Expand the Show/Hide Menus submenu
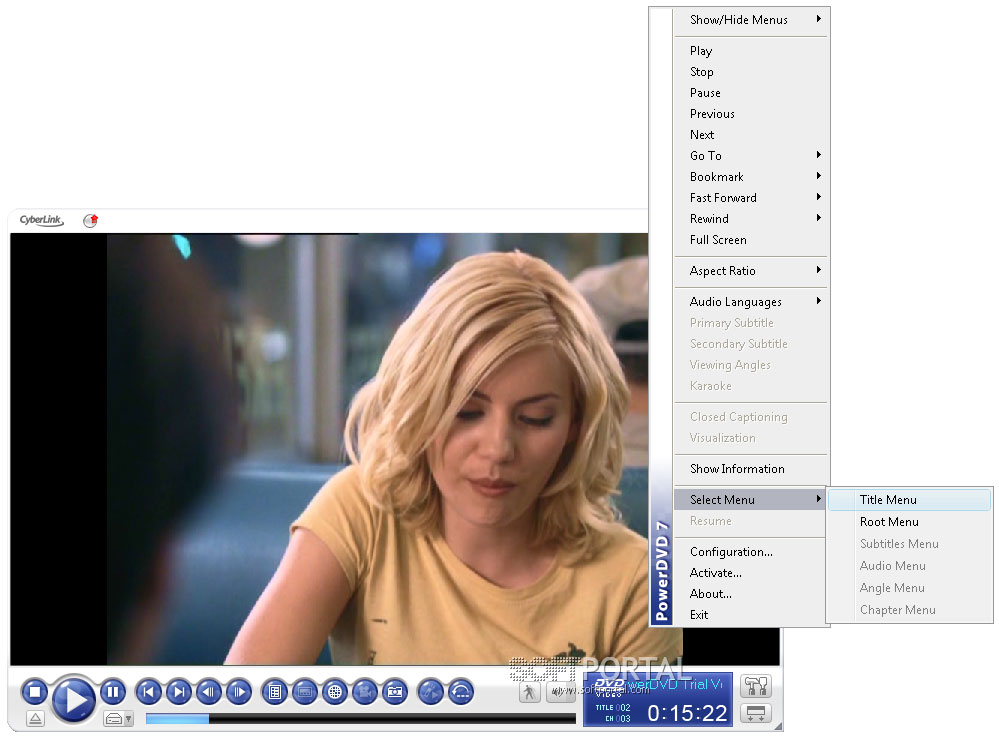The image size is (999, 745). pyautogui.click(x=751, y=20)
